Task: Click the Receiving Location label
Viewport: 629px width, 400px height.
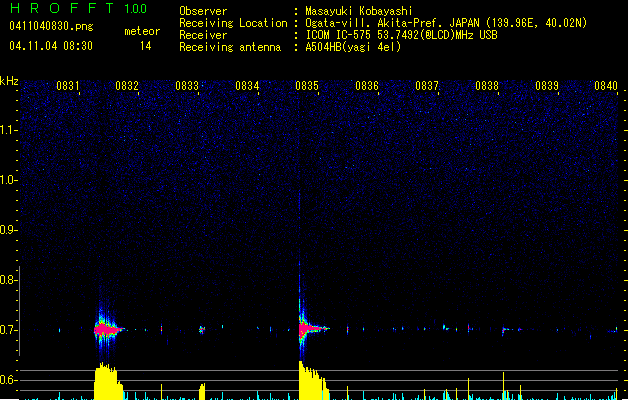Action: point(233,23)
